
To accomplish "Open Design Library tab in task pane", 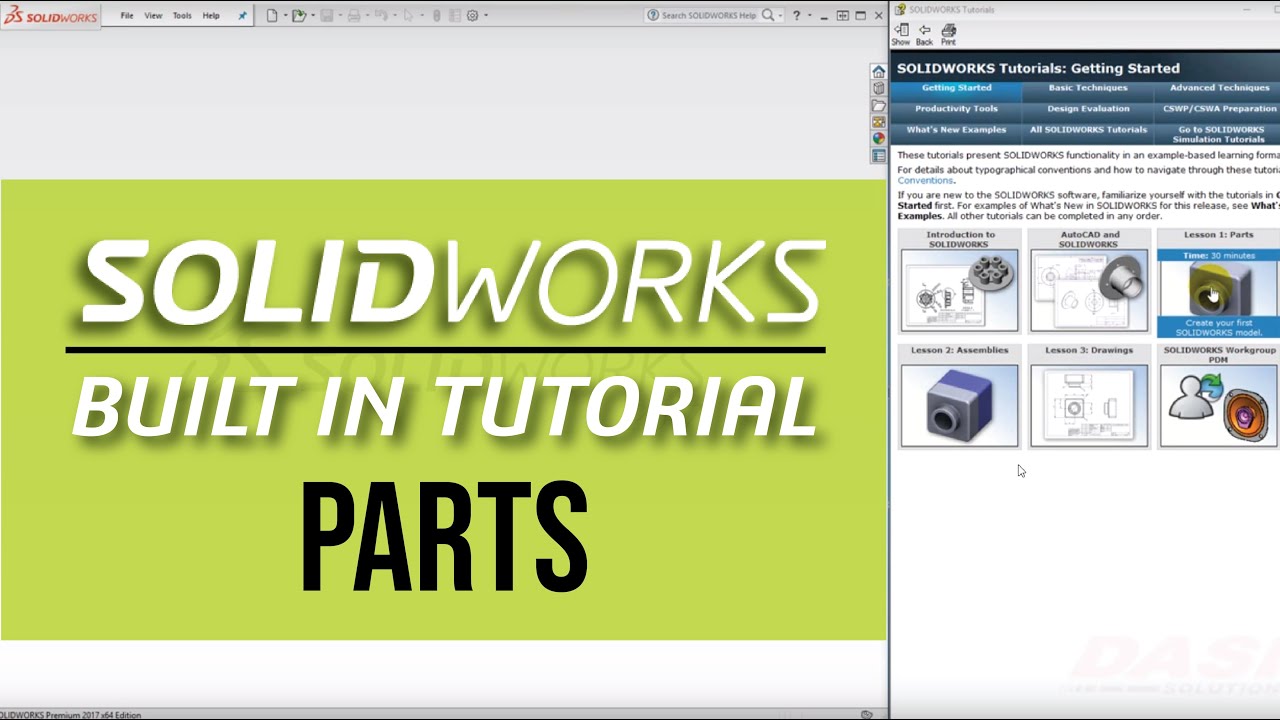I will [878, 89].
